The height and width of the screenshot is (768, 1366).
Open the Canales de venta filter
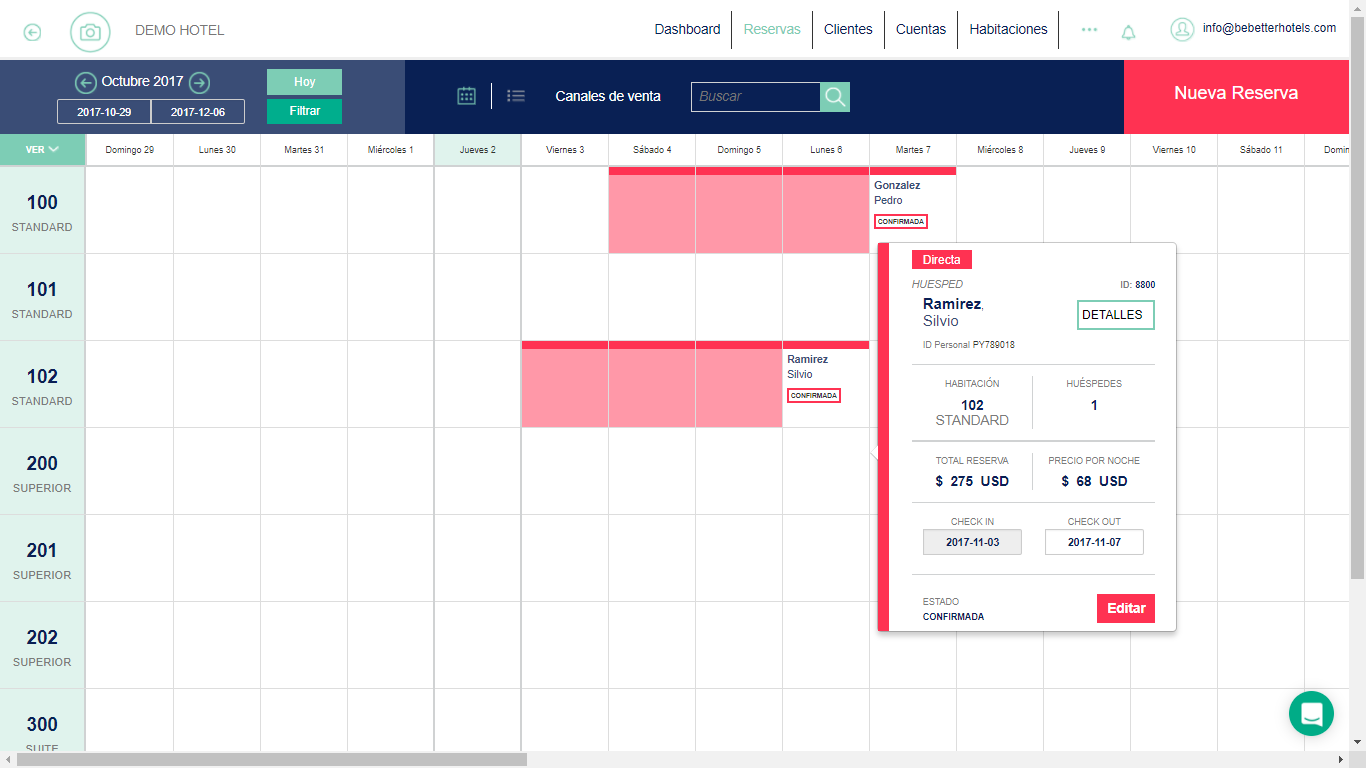tap(608, 97)
